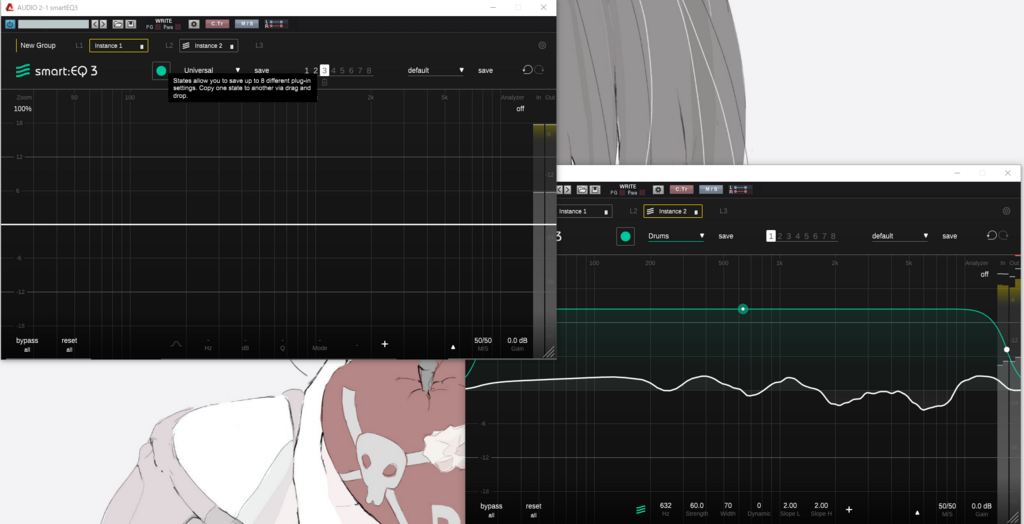The height and width of the screenshot is (524, 1024).
Task: Click the New Group label
Action: tap(38, 46)
